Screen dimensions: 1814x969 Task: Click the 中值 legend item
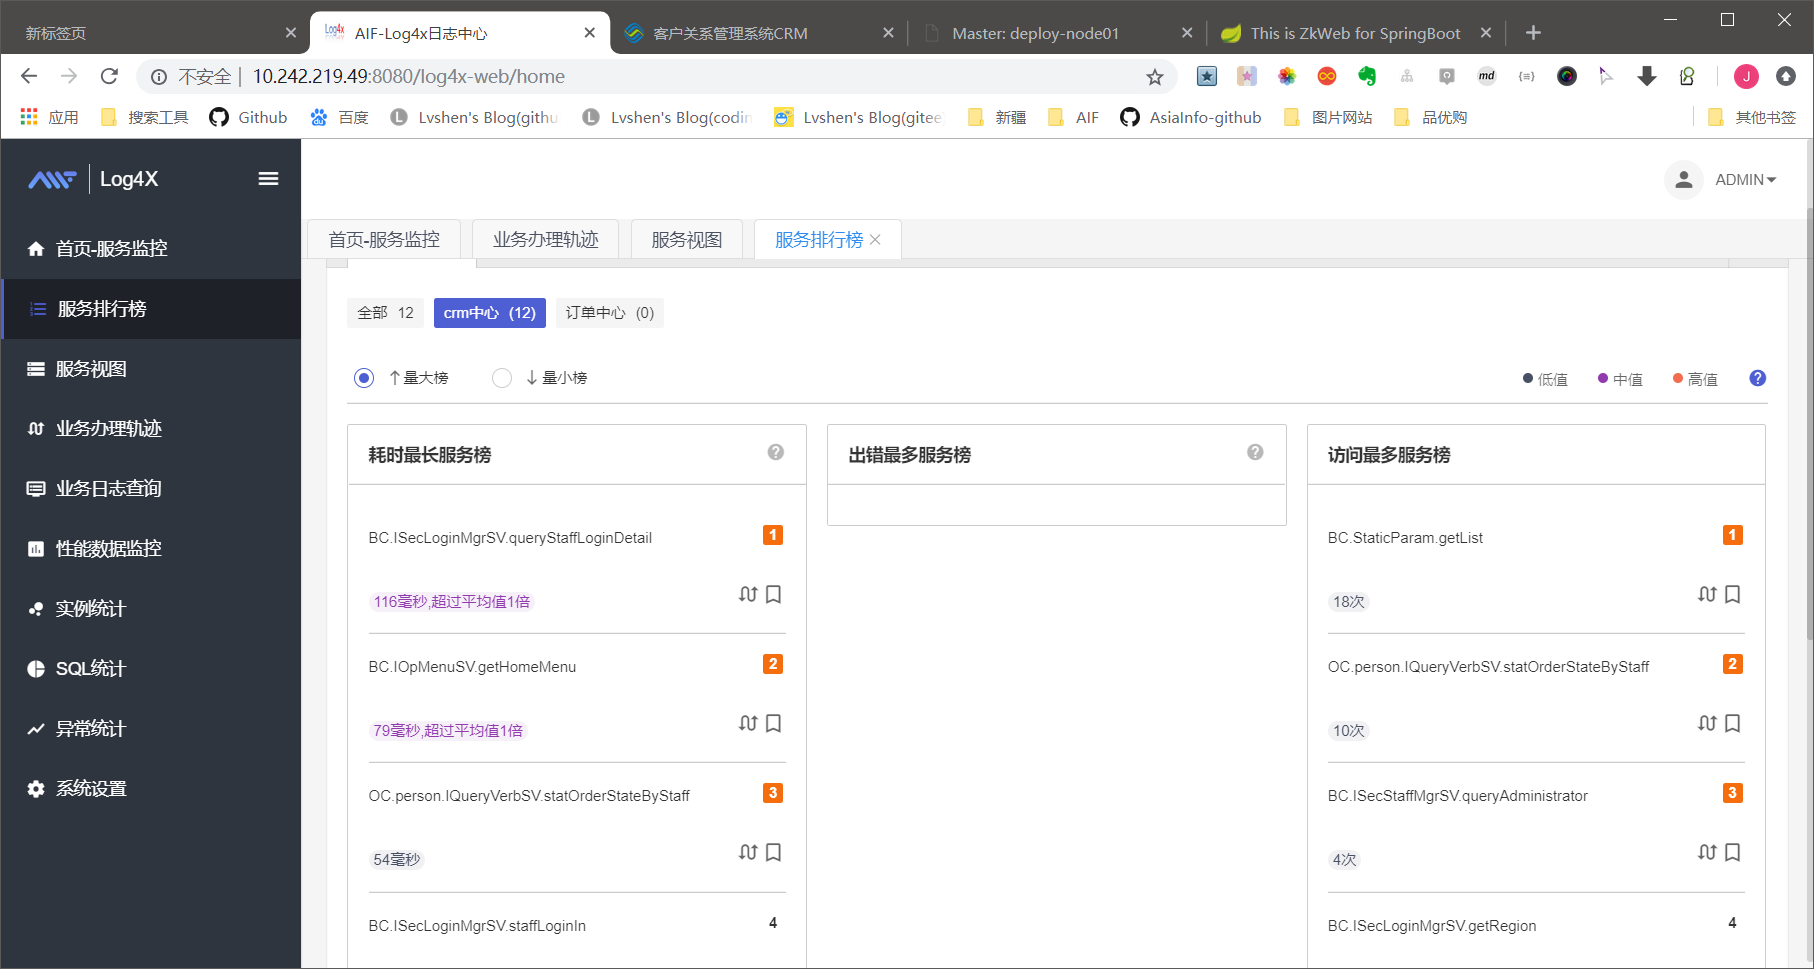tap(1620, 379)
